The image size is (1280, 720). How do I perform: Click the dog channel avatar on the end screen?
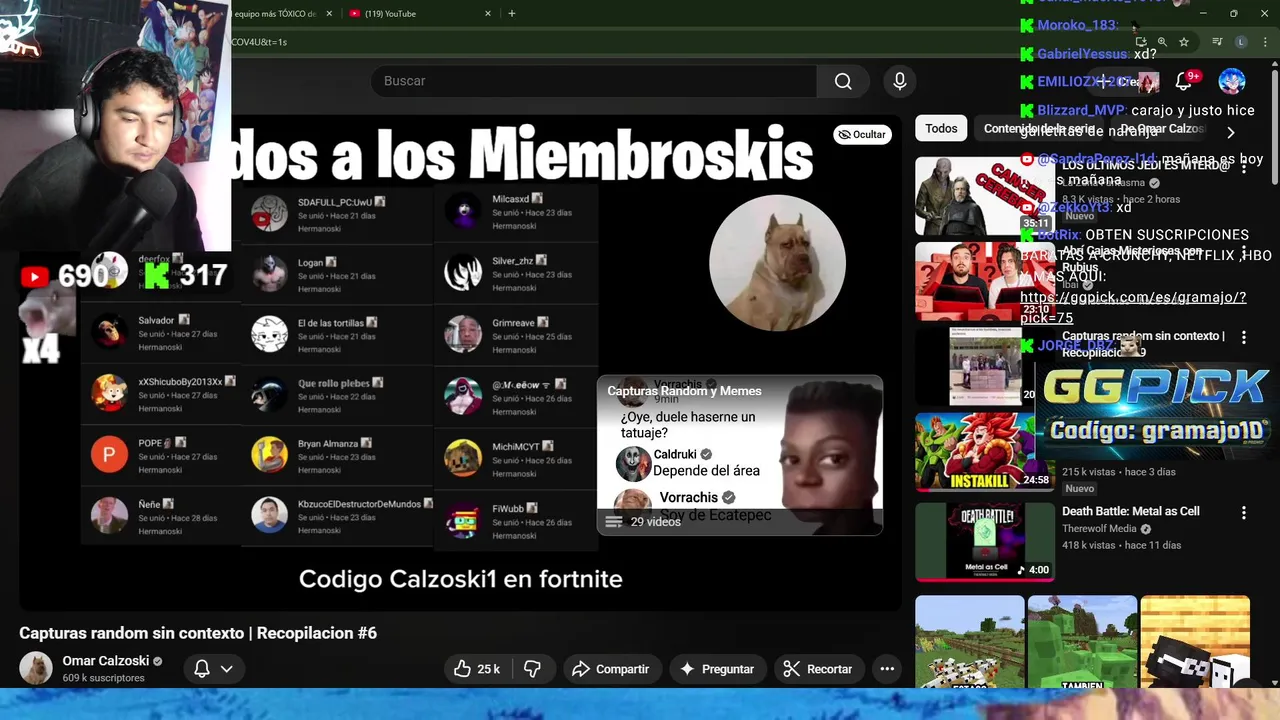tap(777, 263)
